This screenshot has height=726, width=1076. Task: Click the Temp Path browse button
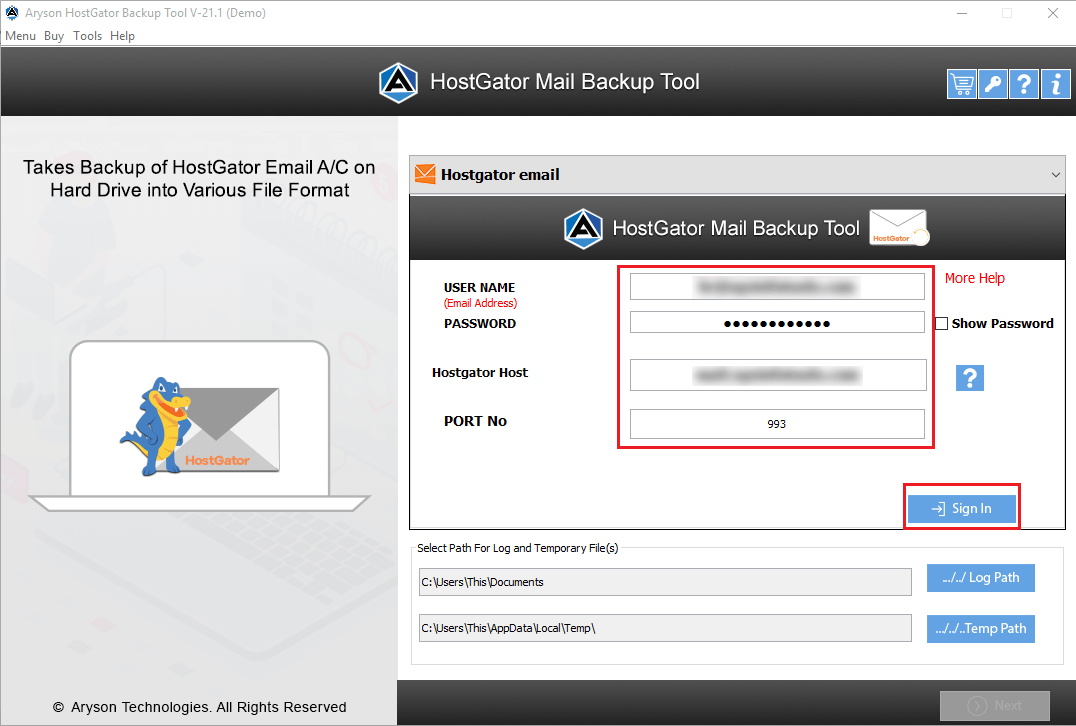click(x=981, y=629)
